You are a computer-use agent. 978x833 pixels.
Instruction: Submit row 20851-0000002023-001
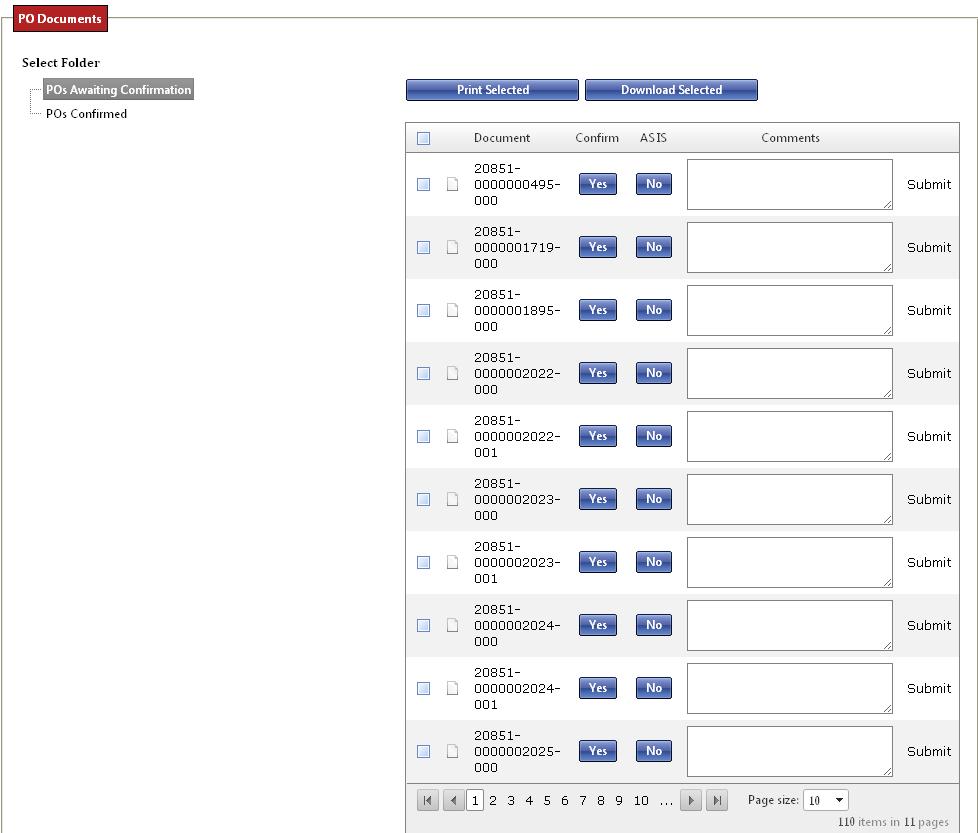[929, 562]
